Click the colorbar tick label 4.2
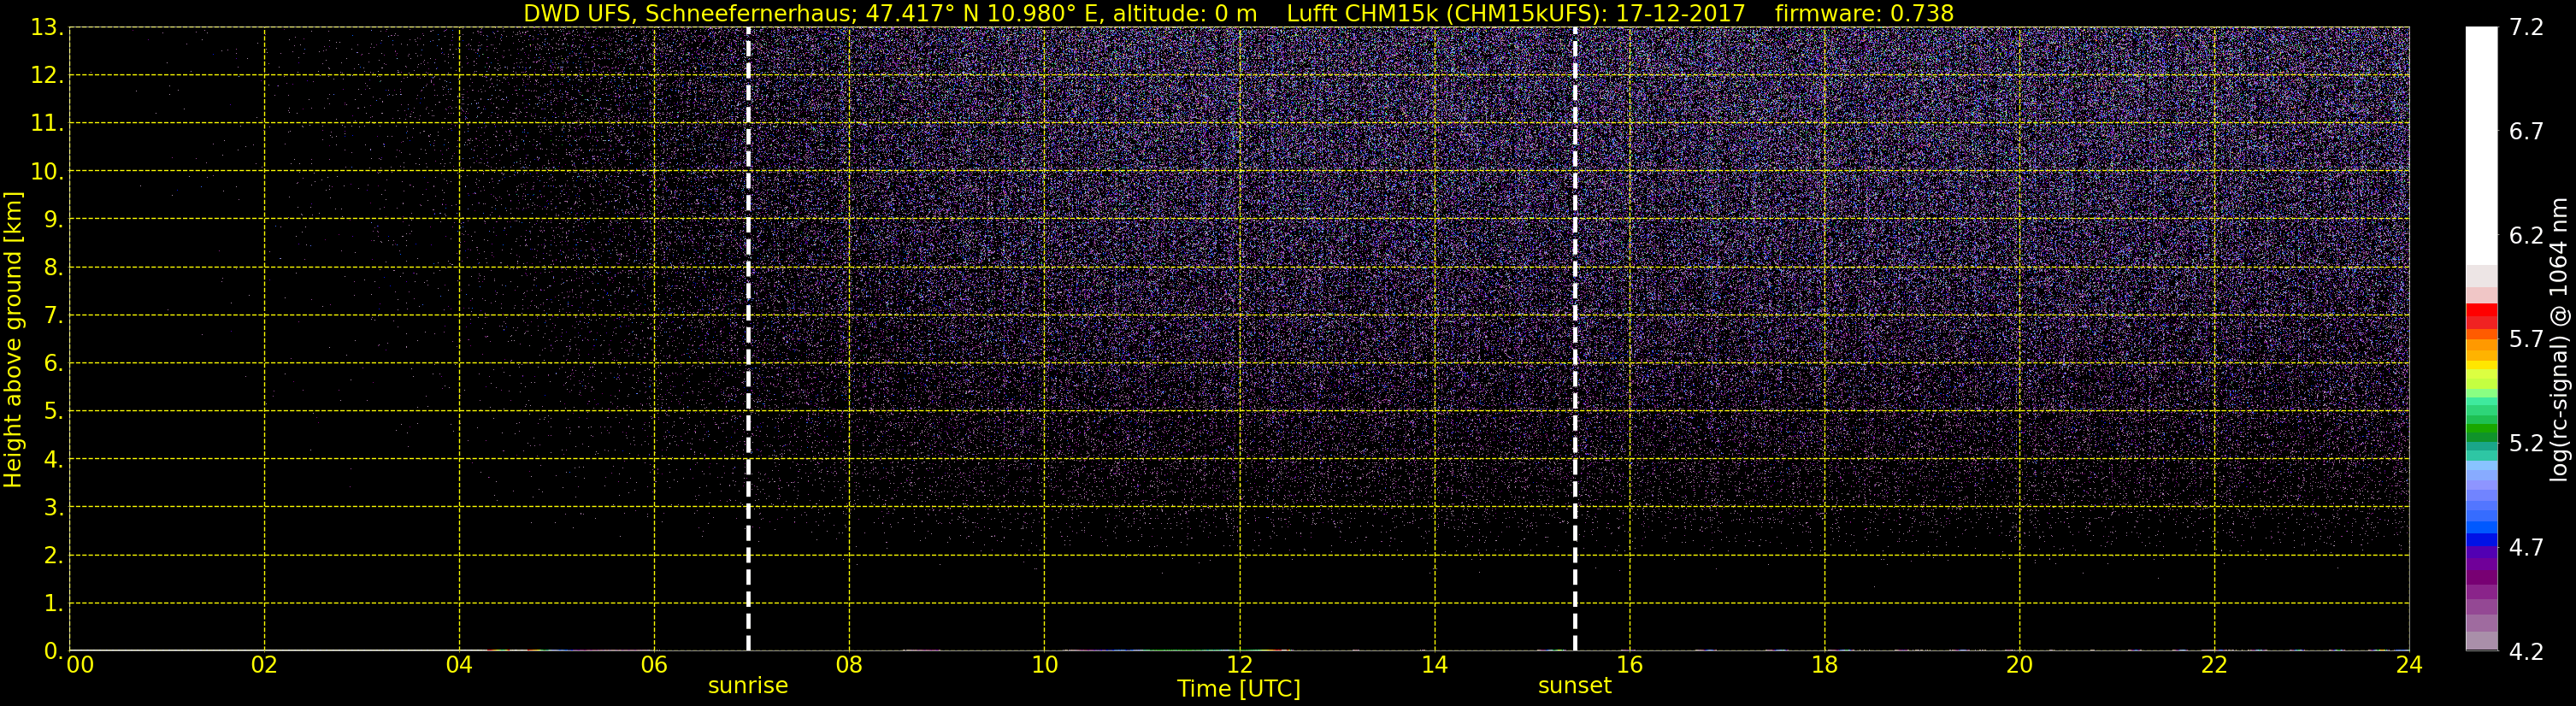The image size is (2576, 706). pos(2526,652)
